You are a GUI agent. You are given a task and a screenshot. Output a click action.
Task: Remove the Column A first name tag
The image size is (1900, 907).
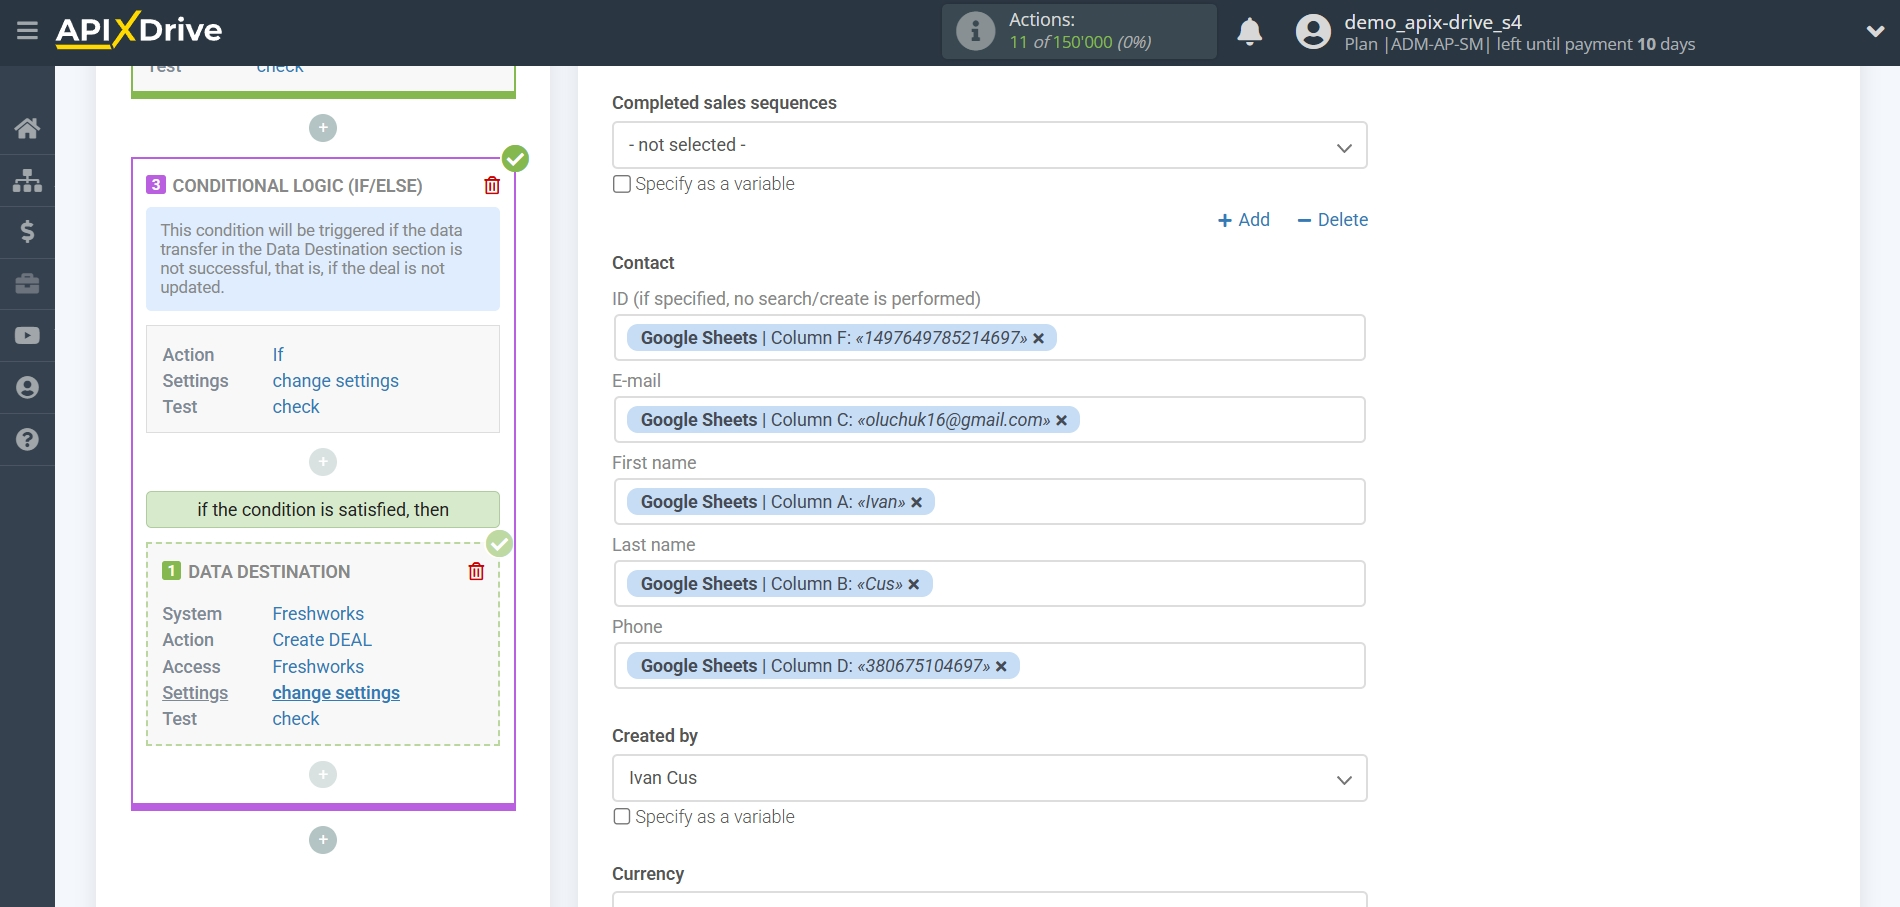click(917, 503)
